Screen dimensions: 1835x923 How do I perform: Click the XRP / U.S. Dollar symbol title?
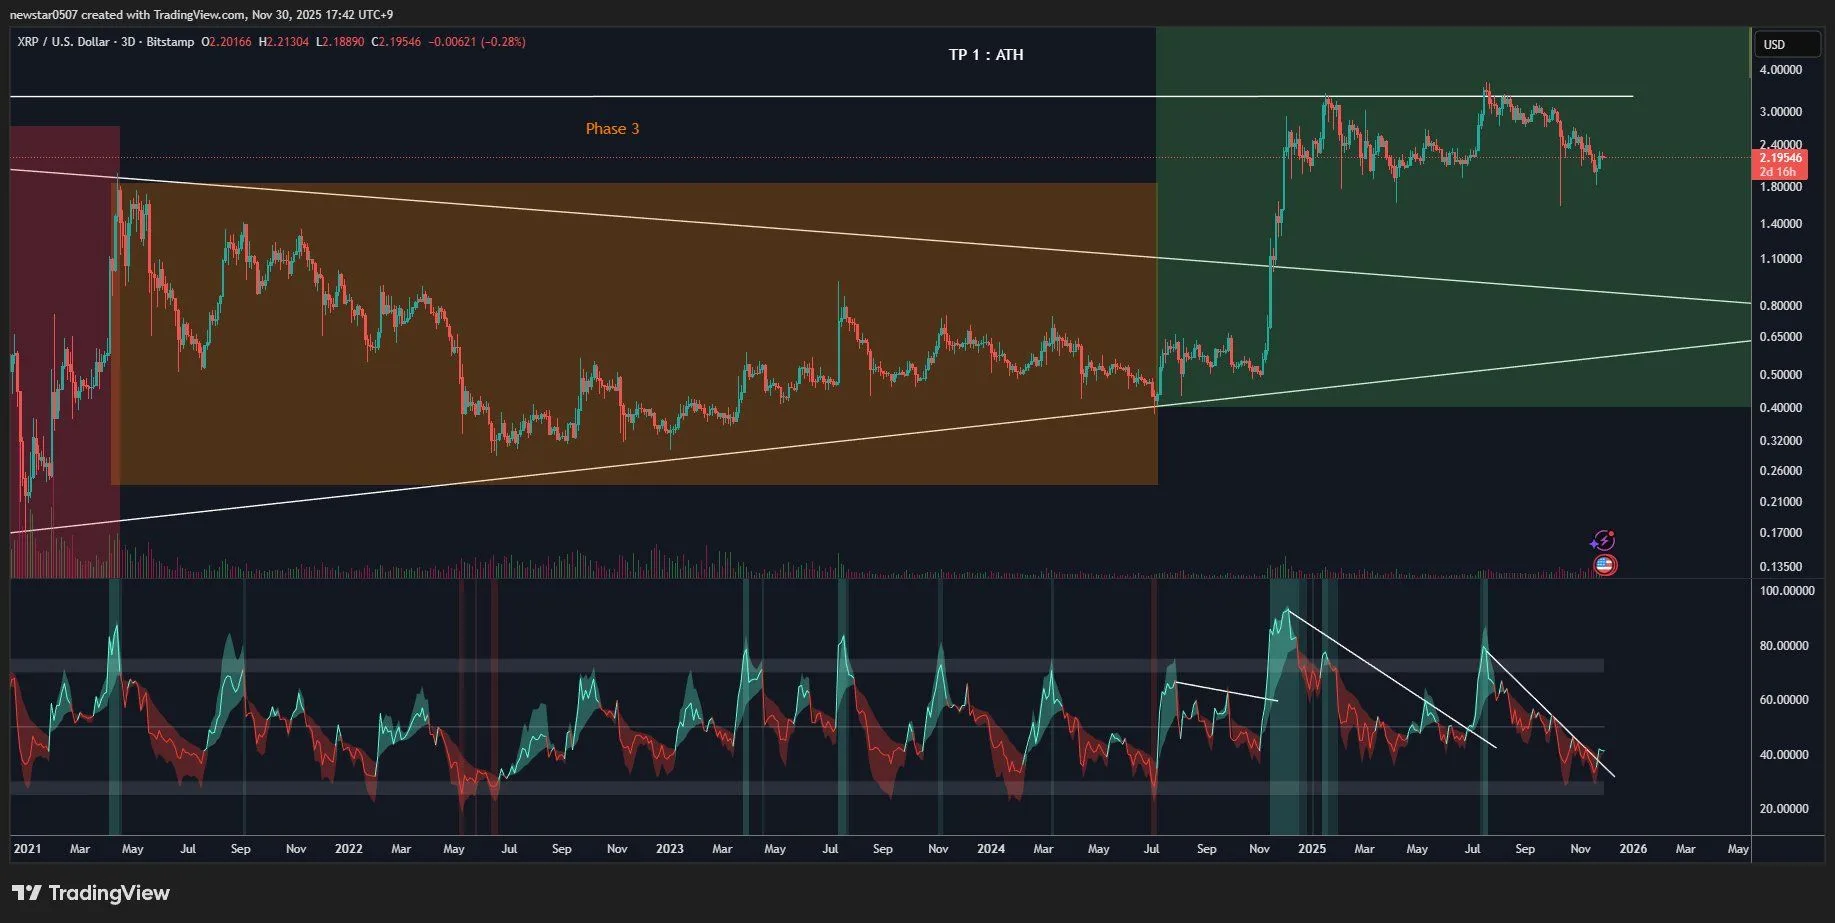coord(63,42)
